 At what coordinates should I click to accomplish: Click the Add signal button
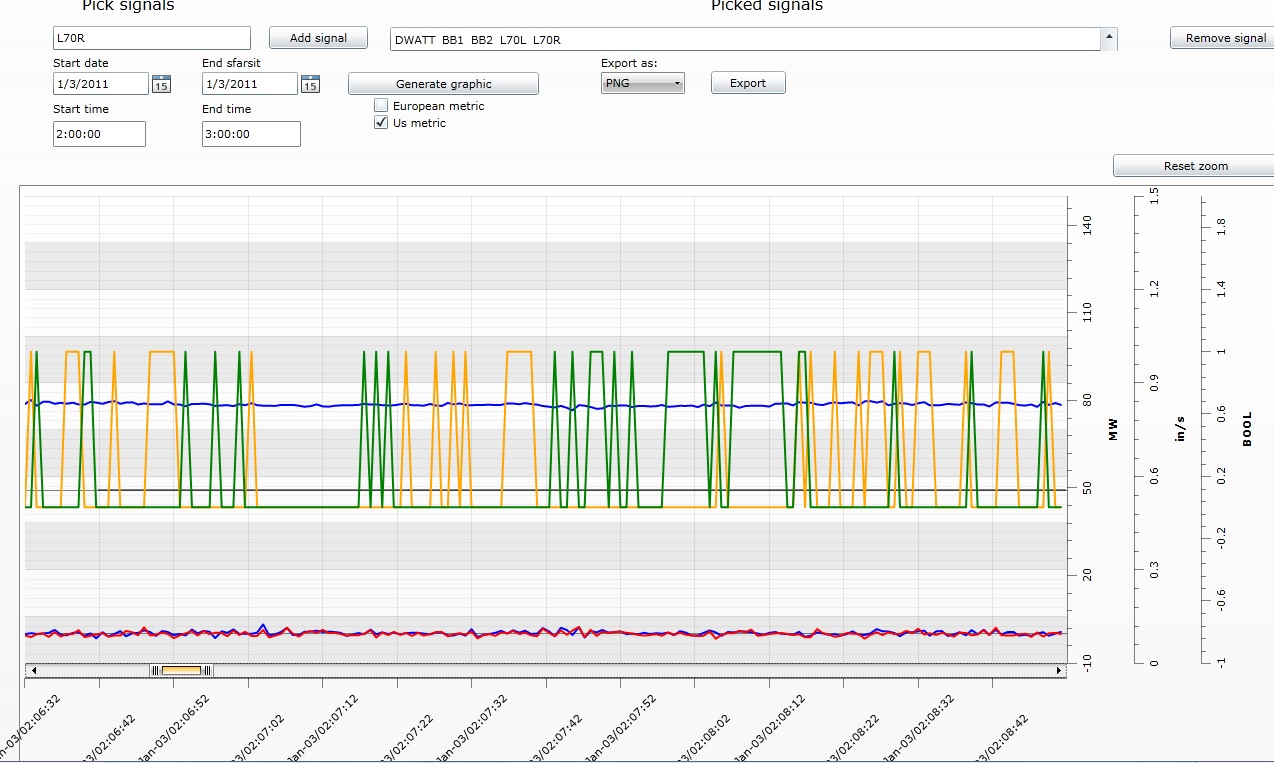click(318, 38)
